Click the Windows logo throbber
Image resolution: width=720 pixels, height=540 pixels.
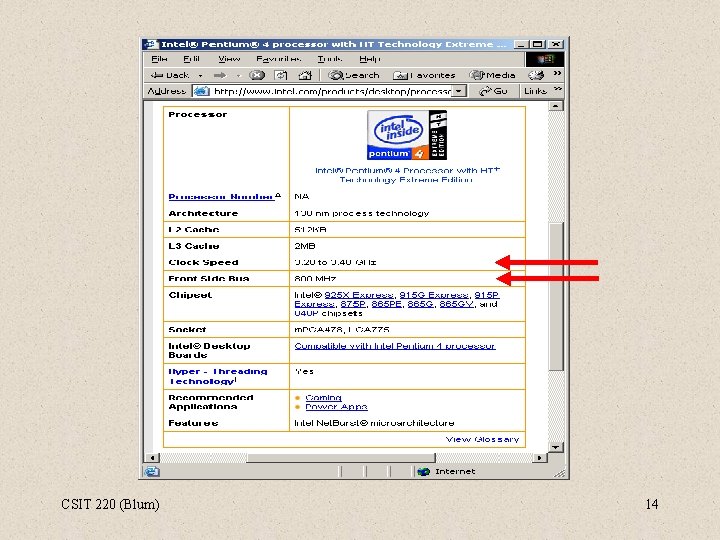[x=545, y=59]
